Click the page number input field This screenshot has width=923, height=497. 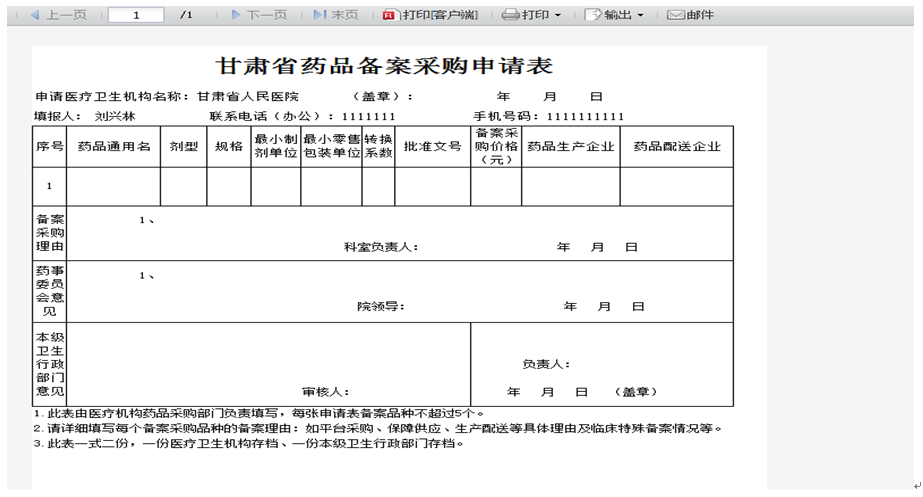tap(136, 15)
